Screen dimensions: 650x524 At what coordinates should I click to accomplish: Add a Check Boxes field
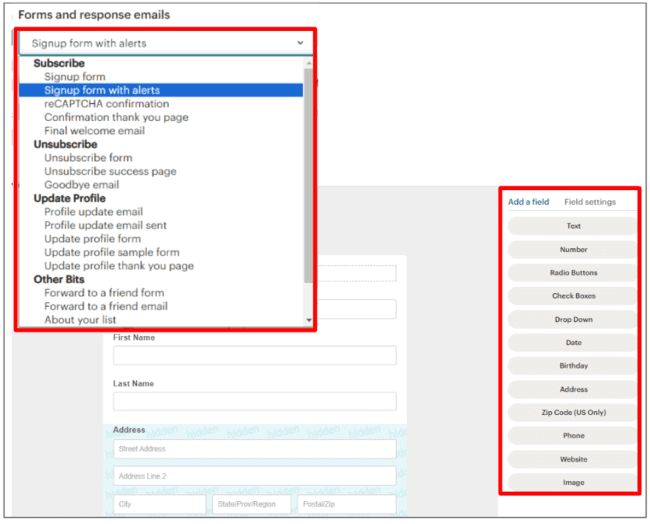(x=573, y=296)
